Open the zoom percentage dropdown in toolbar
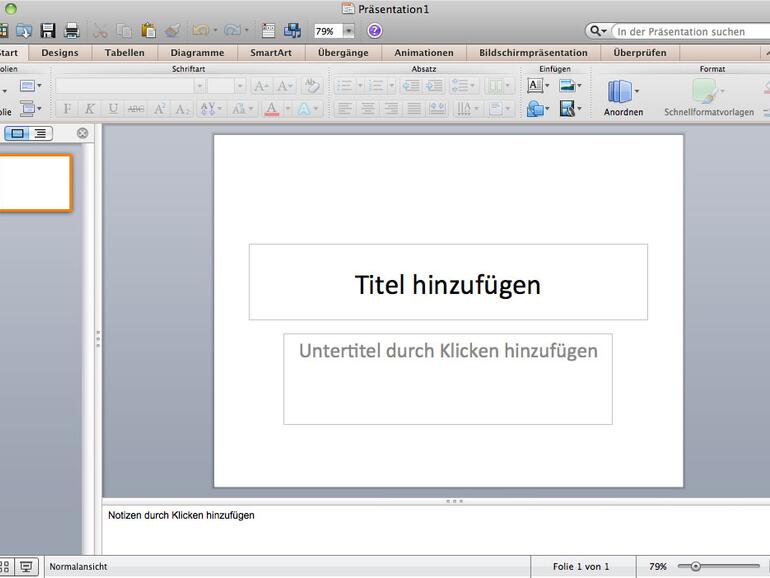Screen dimensions: 770x578 348,31
